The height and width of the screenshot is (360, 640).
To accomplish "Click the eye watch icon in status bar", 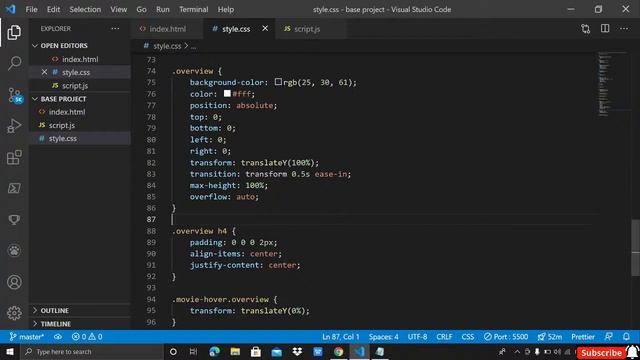I will click(x=58, y=337).
